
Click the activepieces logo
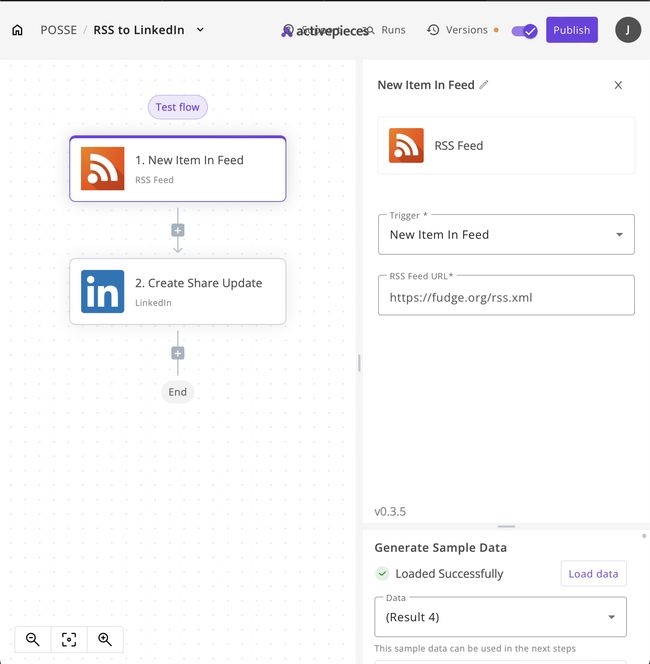[325, 30]
